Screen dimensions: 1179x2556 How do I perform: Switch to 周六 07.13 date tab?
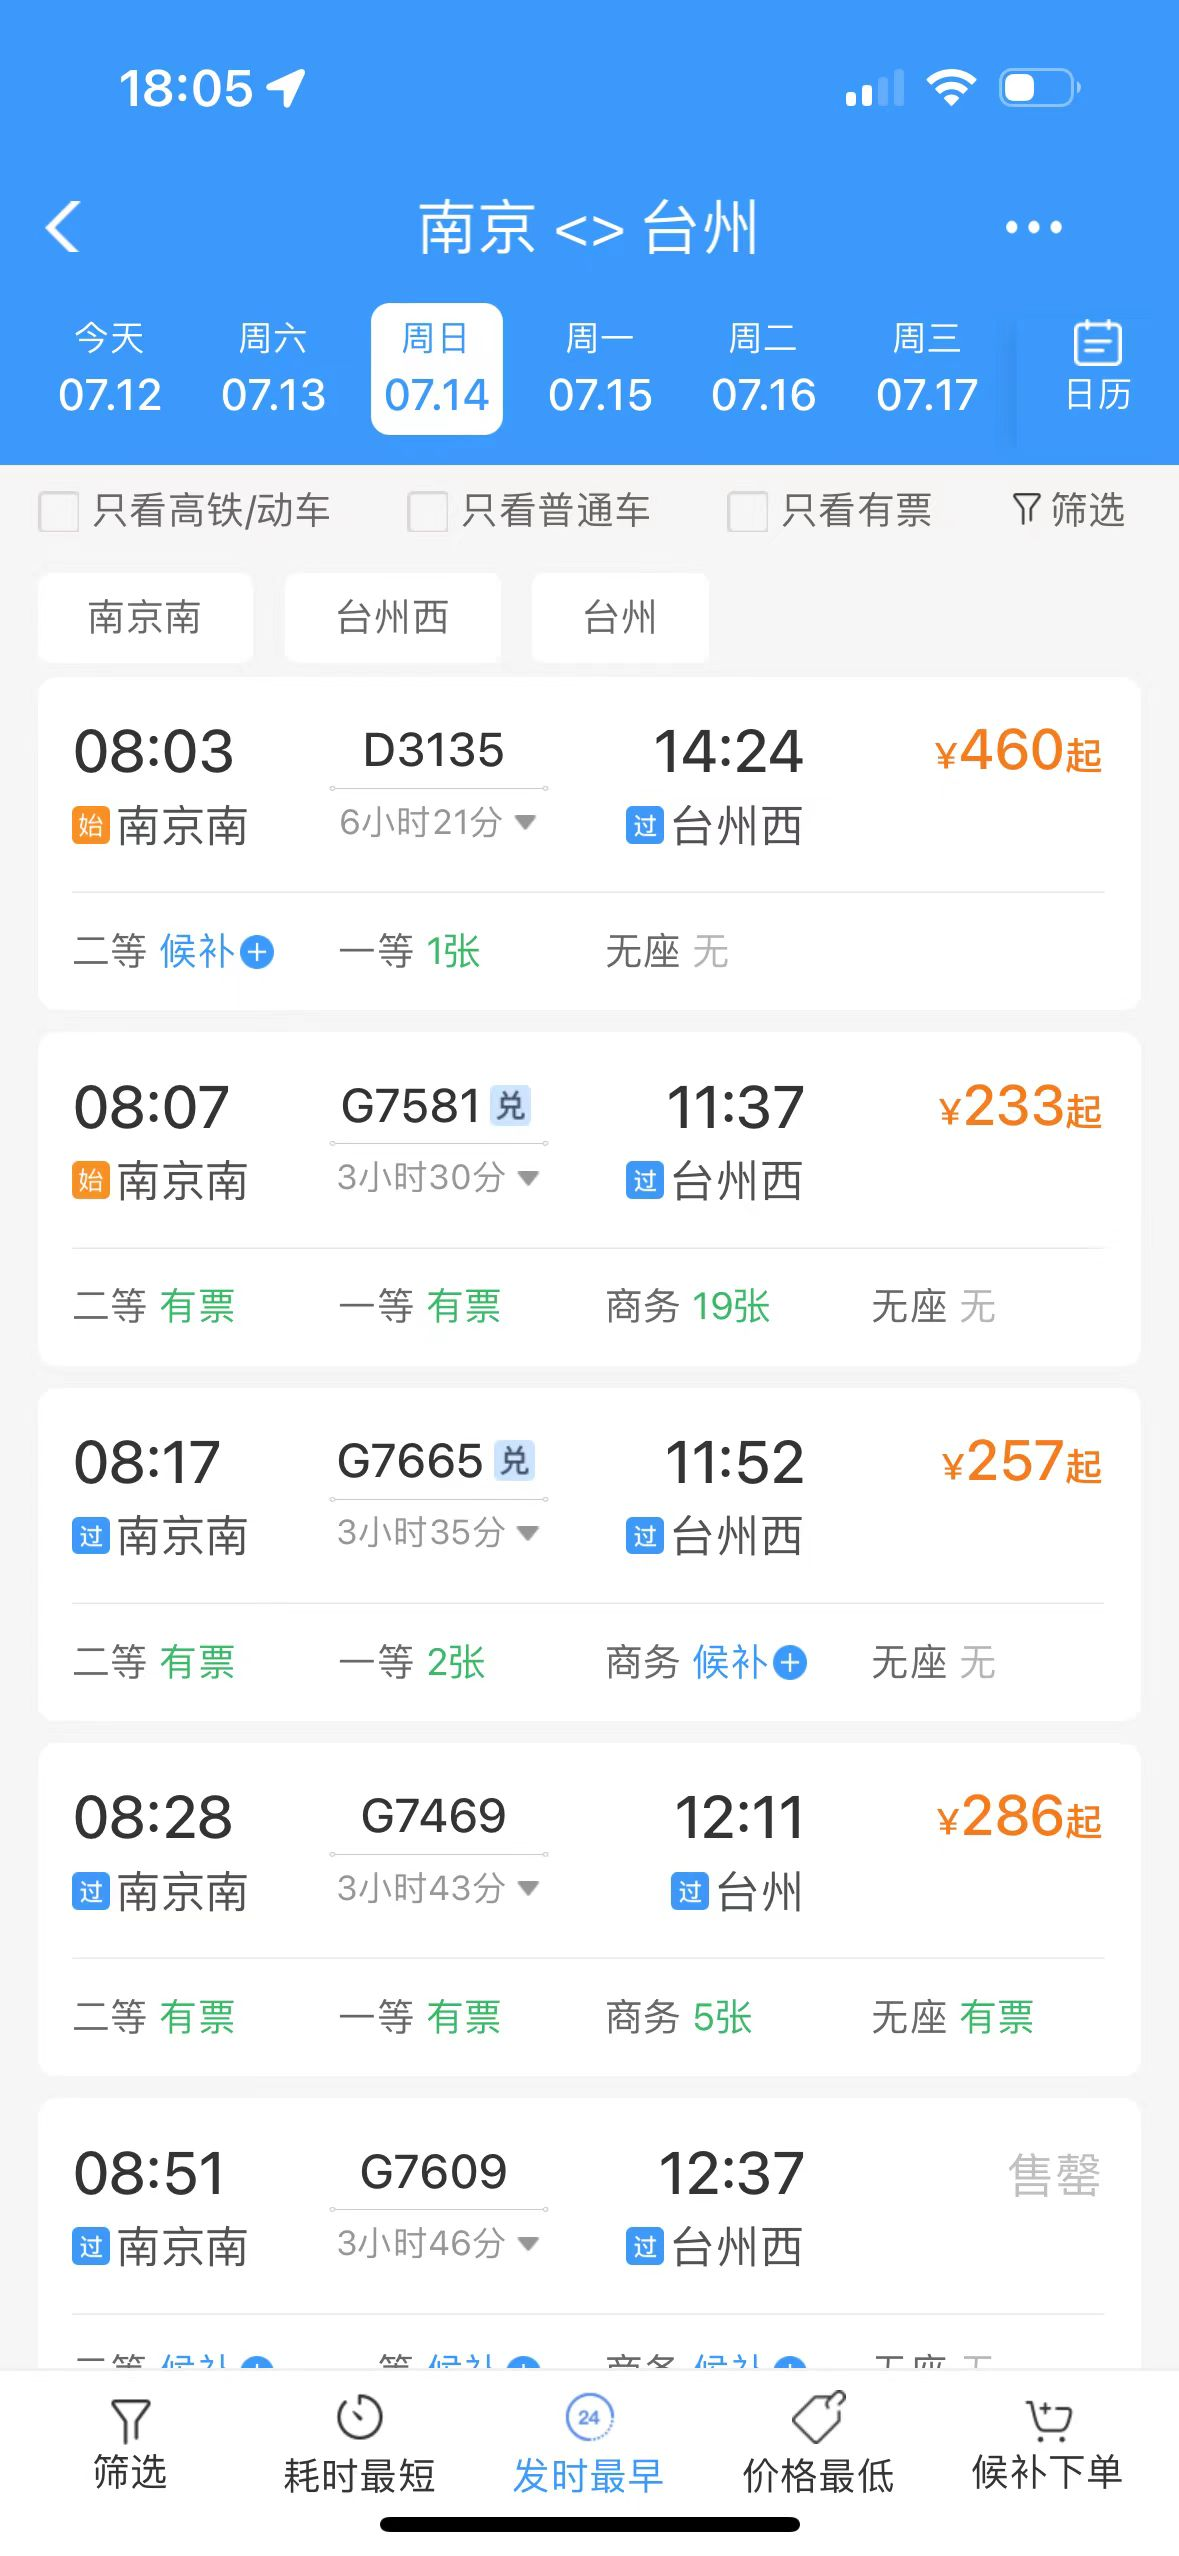pos(273,368)
